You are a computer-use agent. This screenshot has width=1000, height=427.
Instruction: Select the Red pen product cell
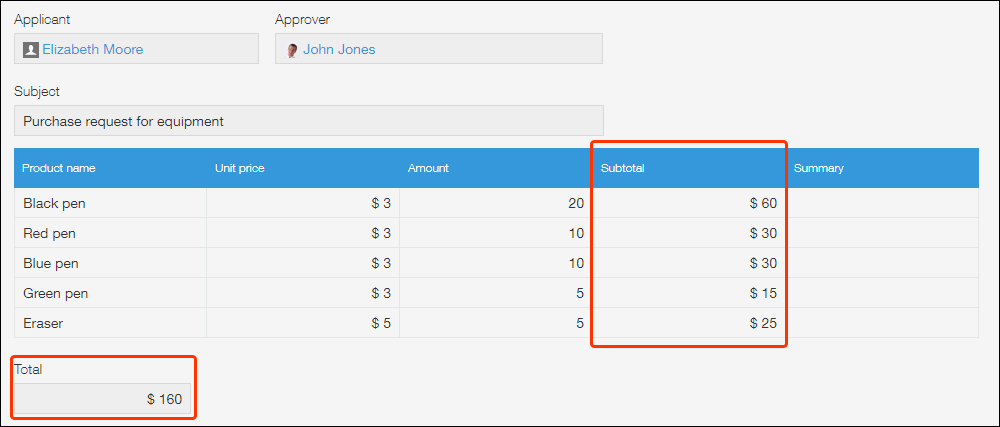[x=110, y=233]
